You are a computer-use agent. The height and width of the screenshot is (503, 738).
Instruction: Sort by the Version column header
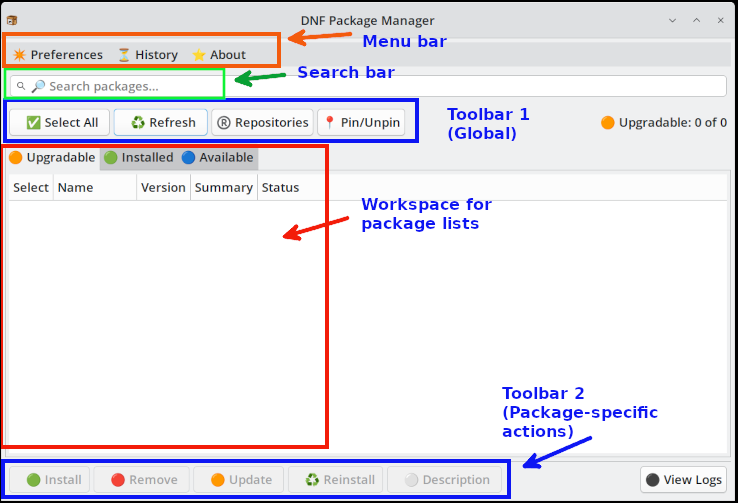coord(163,188)
